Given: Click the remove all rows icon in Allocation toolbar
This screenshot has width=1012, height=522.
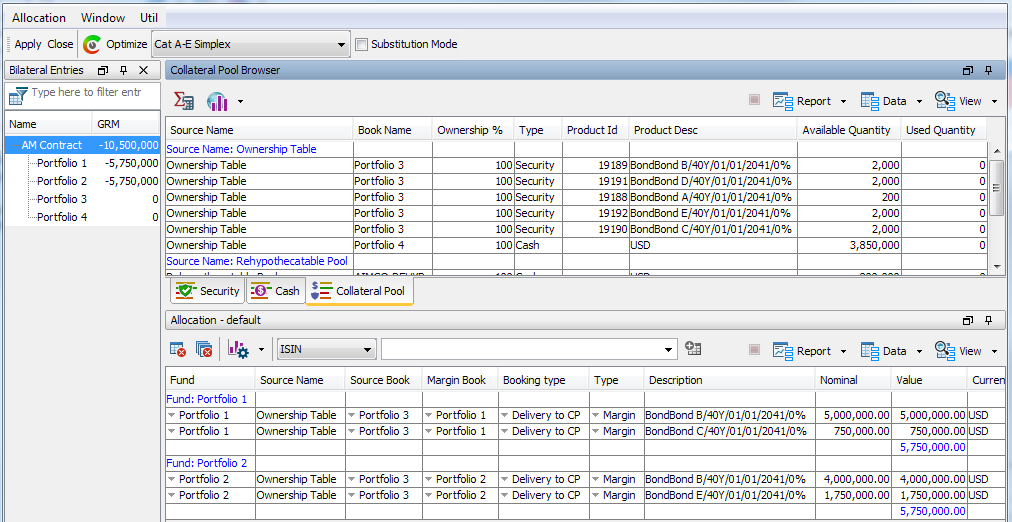Looking at the screenshot, I should (x=204, y=350).
